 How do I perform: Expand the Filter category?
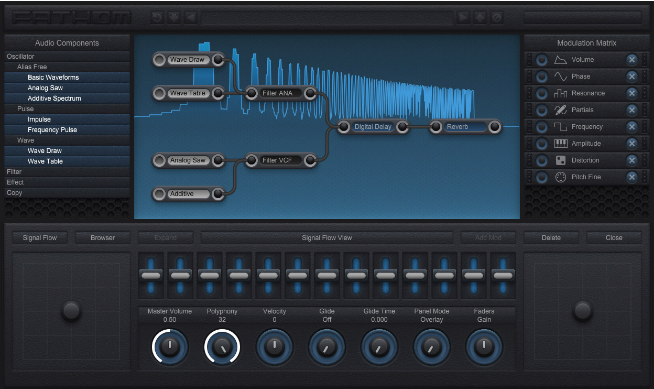(67, 171)
